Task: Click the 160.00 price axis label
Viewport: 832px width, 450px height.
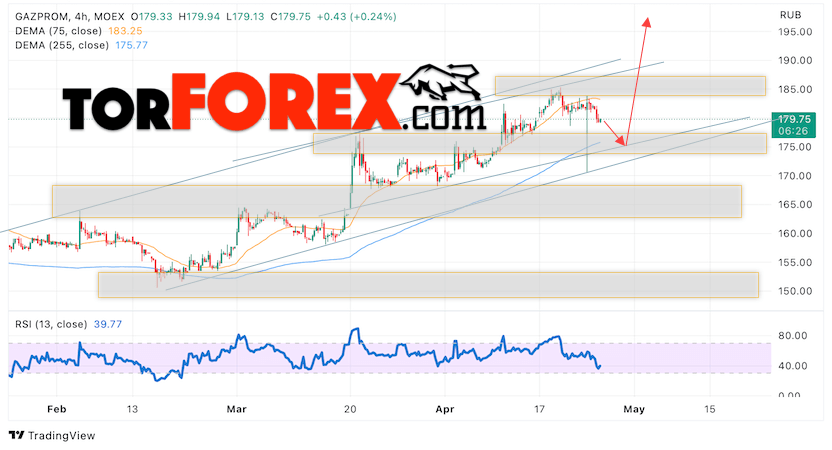Action: pos(795,233)
